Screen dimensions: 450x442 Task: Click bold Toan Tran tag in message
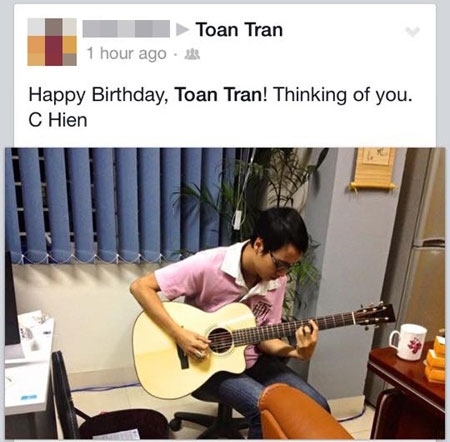[x=219, y=95]
